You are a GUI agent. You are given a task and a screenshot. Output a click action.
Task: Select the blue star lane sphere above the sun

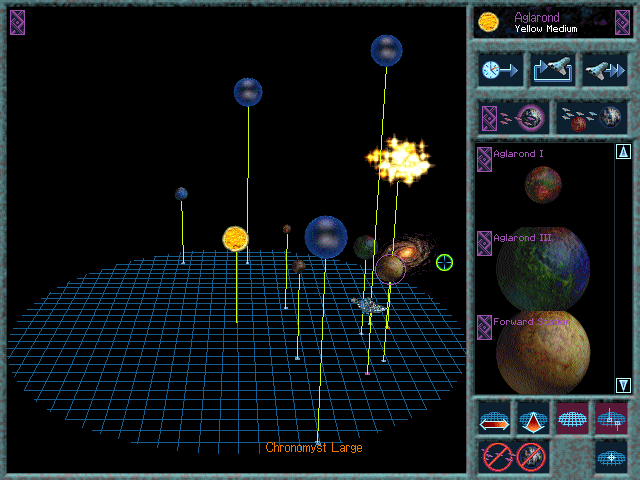248,92
